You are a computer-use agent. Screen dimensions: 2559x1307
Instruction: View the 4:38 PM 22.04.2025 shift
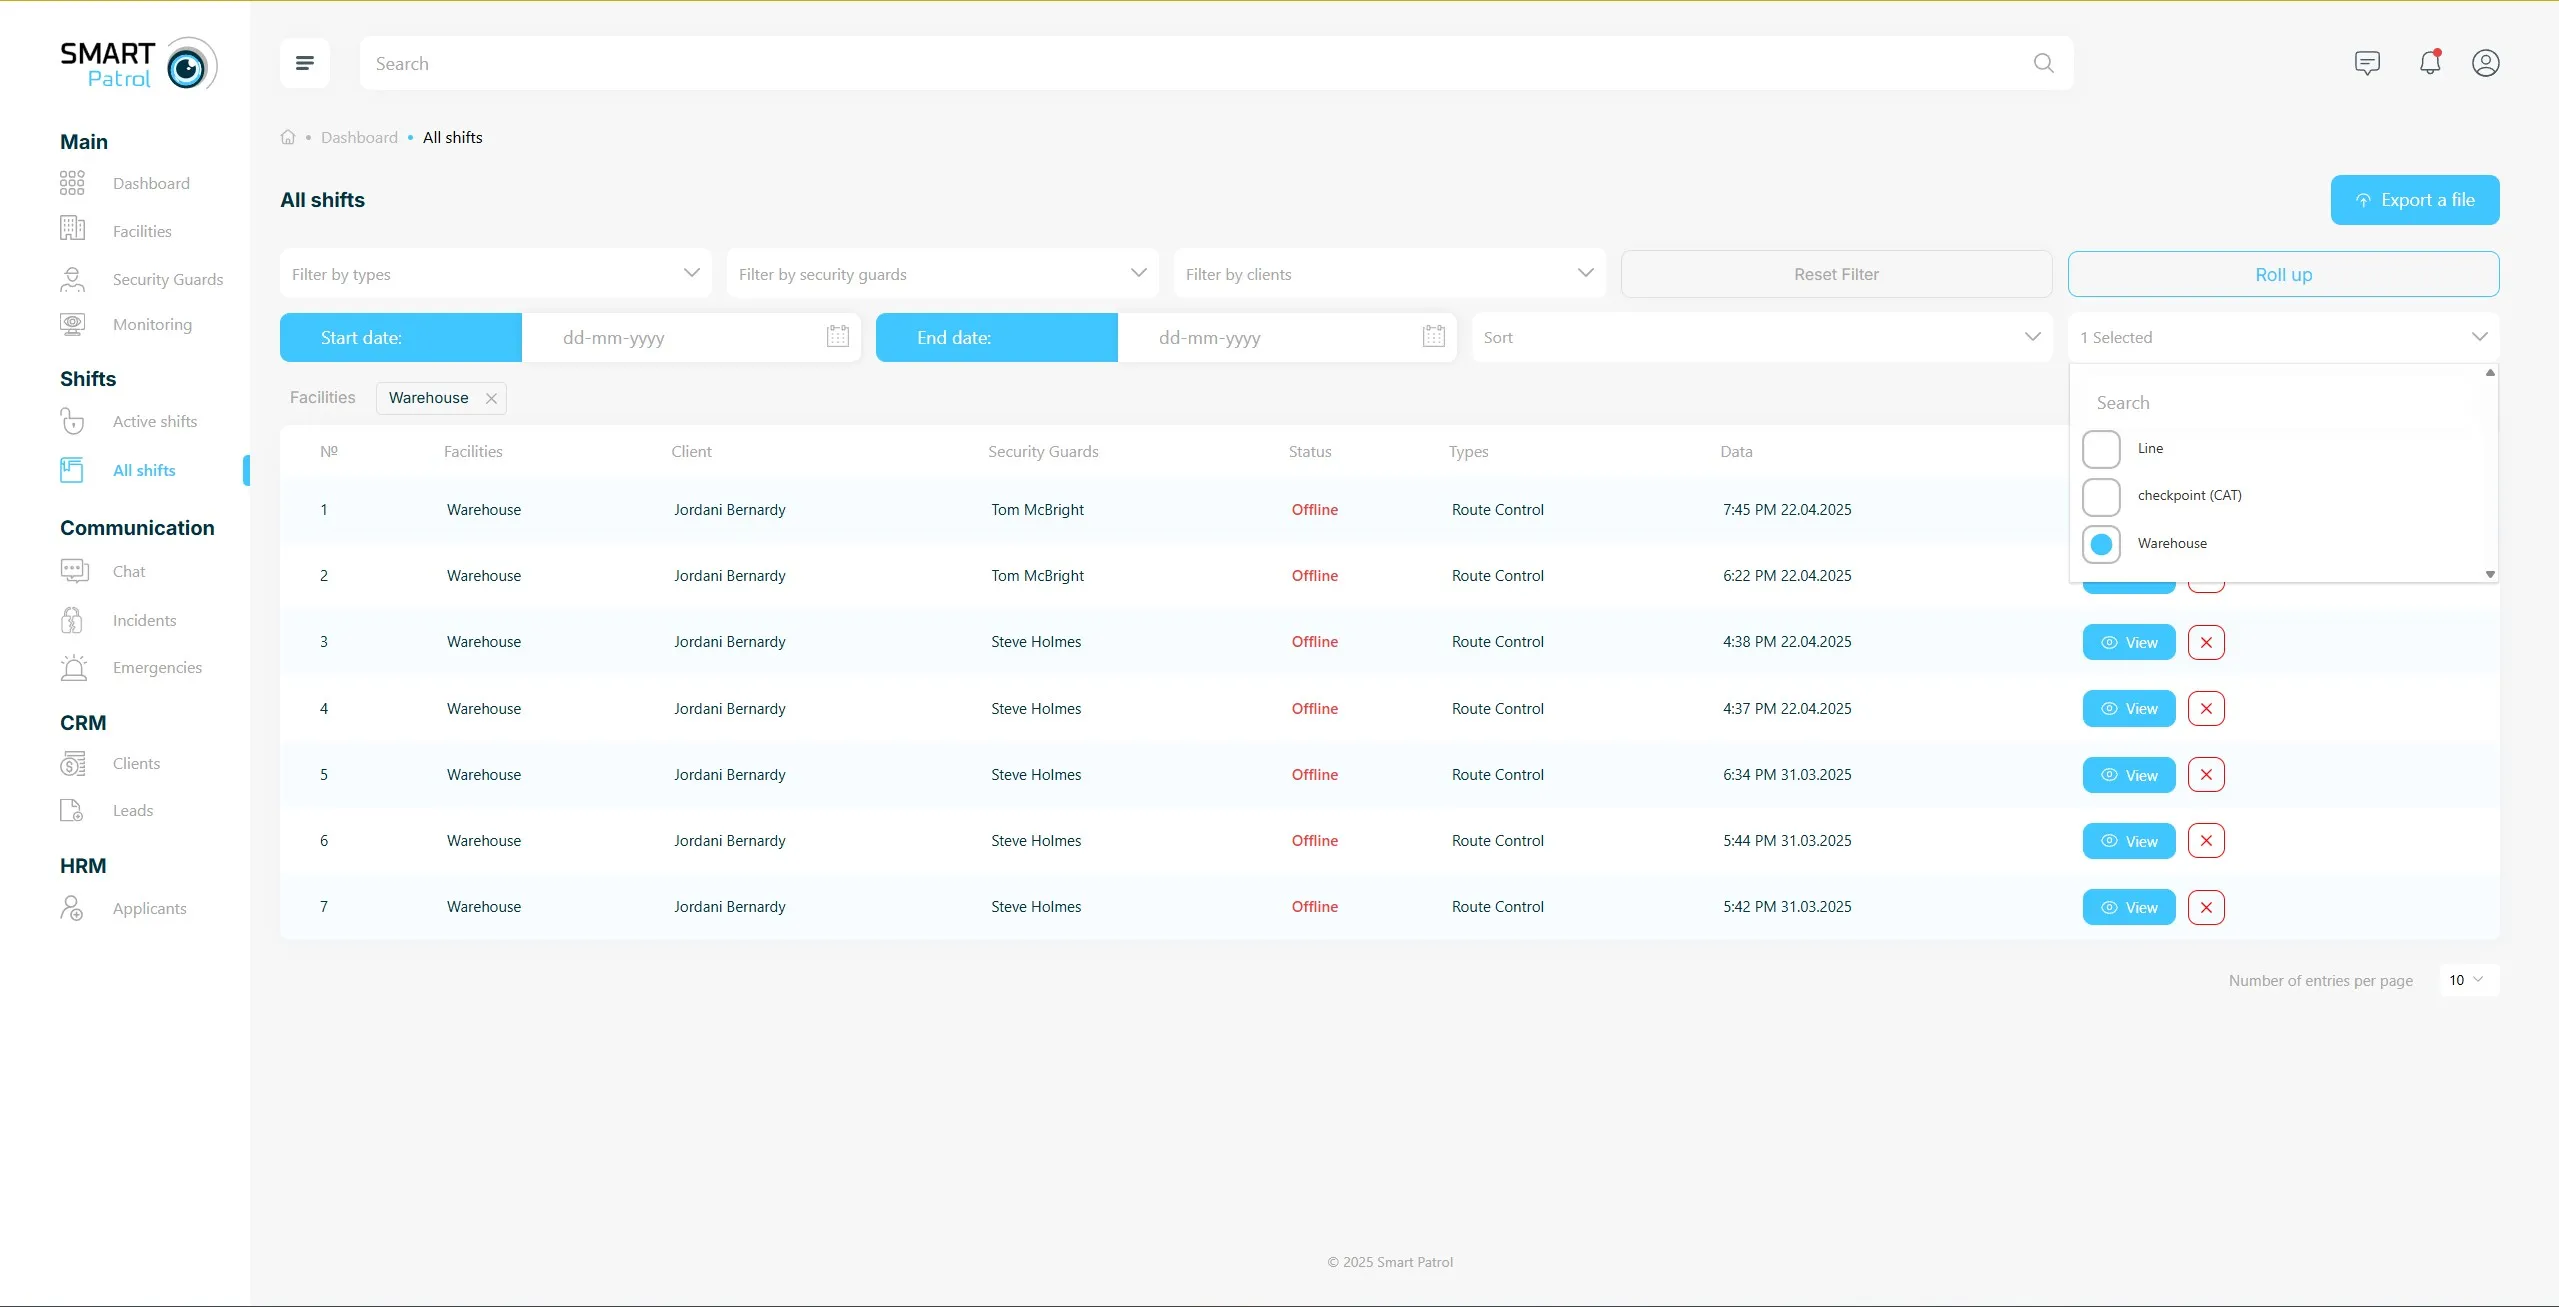(x=2129, y=642)
